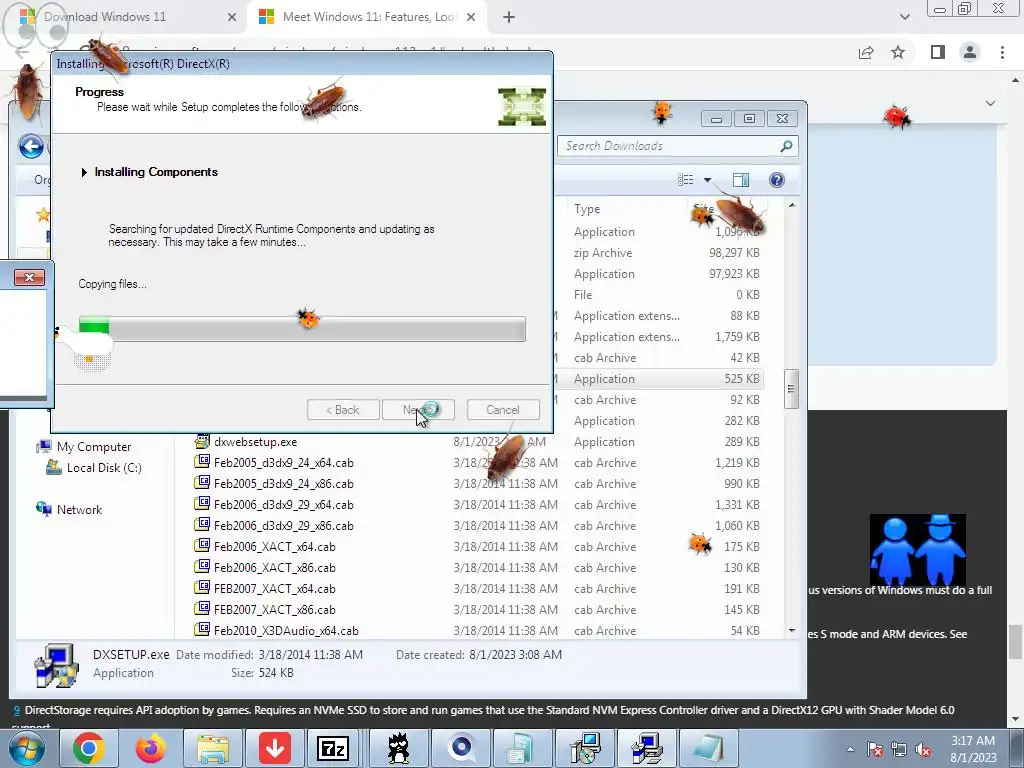The width and height of the screenshot is (1024, 768).
Task: Click the search magnifier in Search Downloads
Action: pyautogui.click(x=786, y=146)
